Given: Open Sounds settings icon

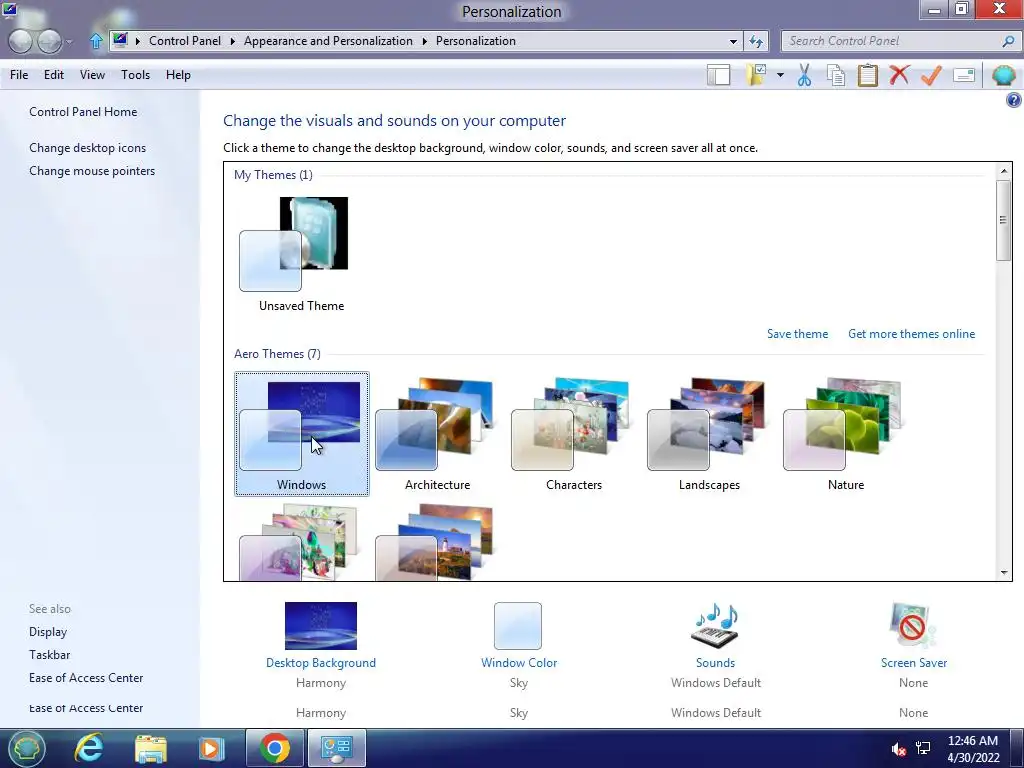Looking at the screenshot, I should pos(715,626).
